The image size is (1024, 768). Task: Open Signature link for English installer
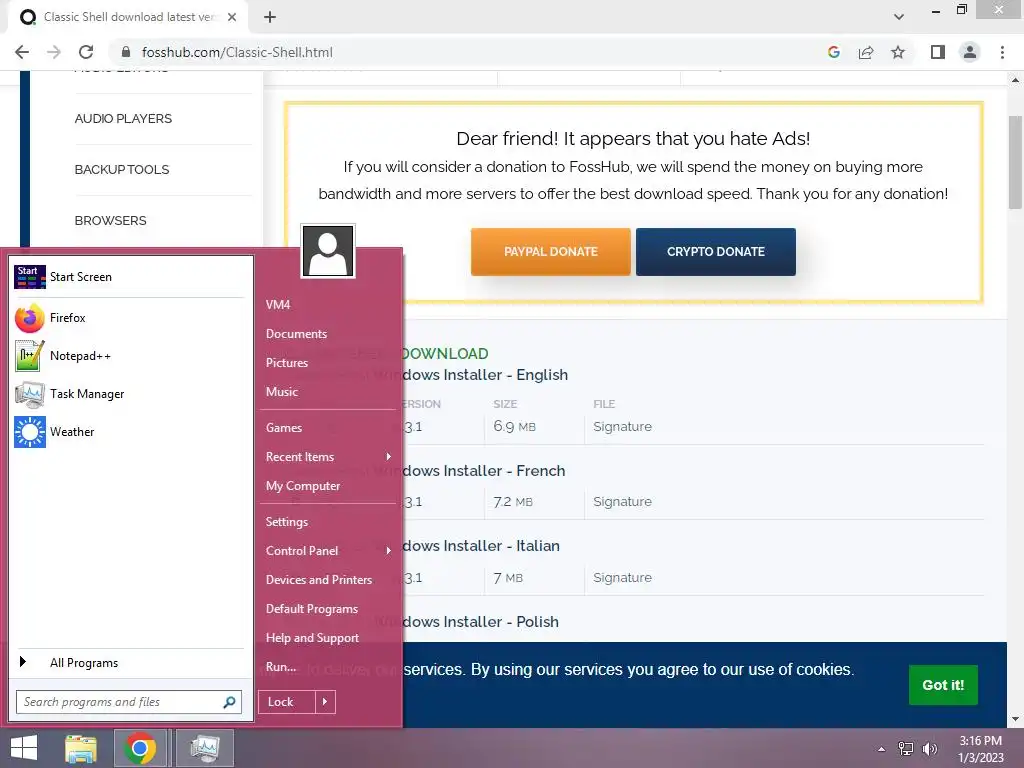[x=622, y=426]
